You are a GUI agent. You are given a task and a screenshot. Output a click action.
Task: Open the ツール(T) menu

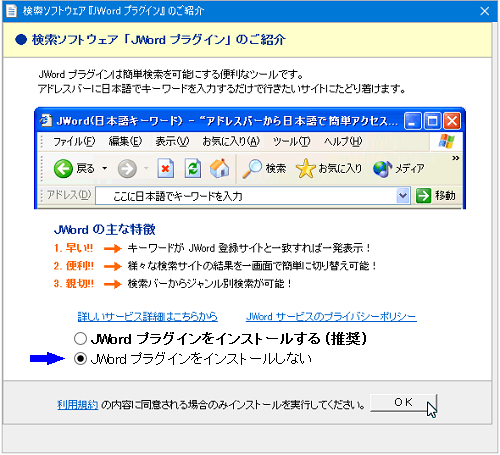(292, 141)
